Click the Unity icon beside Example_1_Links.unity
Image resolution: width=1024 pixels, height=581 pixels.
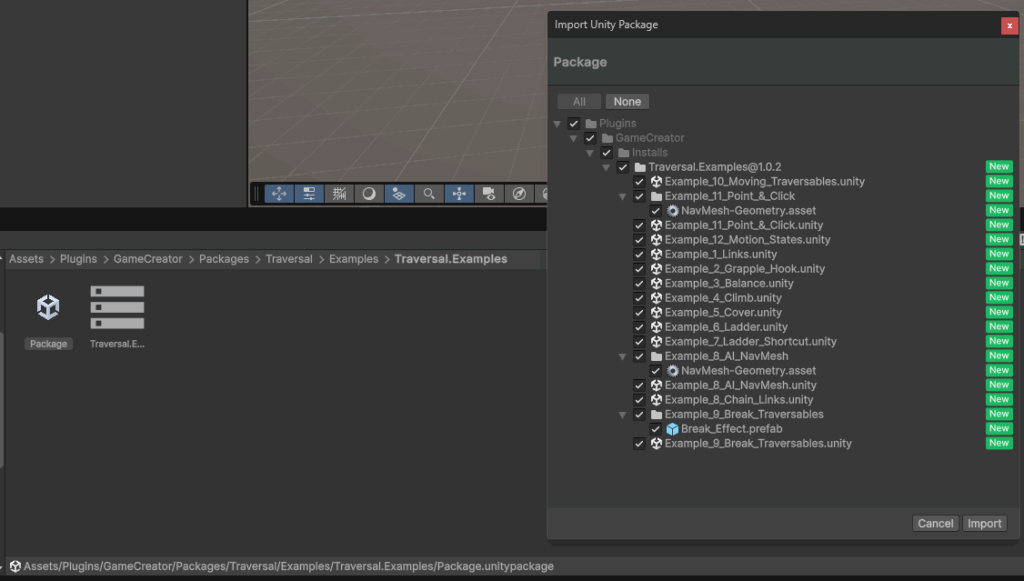pos(656,255)
